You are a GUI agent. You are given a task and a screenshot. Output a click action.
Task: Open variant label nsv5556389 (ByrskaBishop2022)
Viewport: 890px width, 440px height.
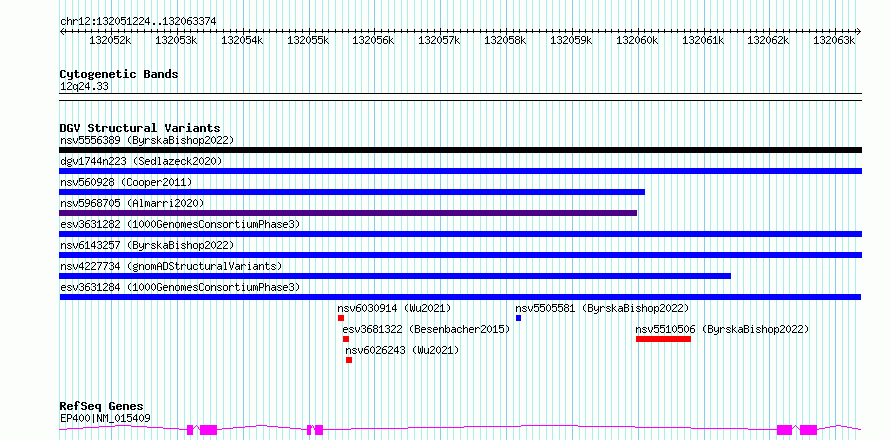click(147, 140)
